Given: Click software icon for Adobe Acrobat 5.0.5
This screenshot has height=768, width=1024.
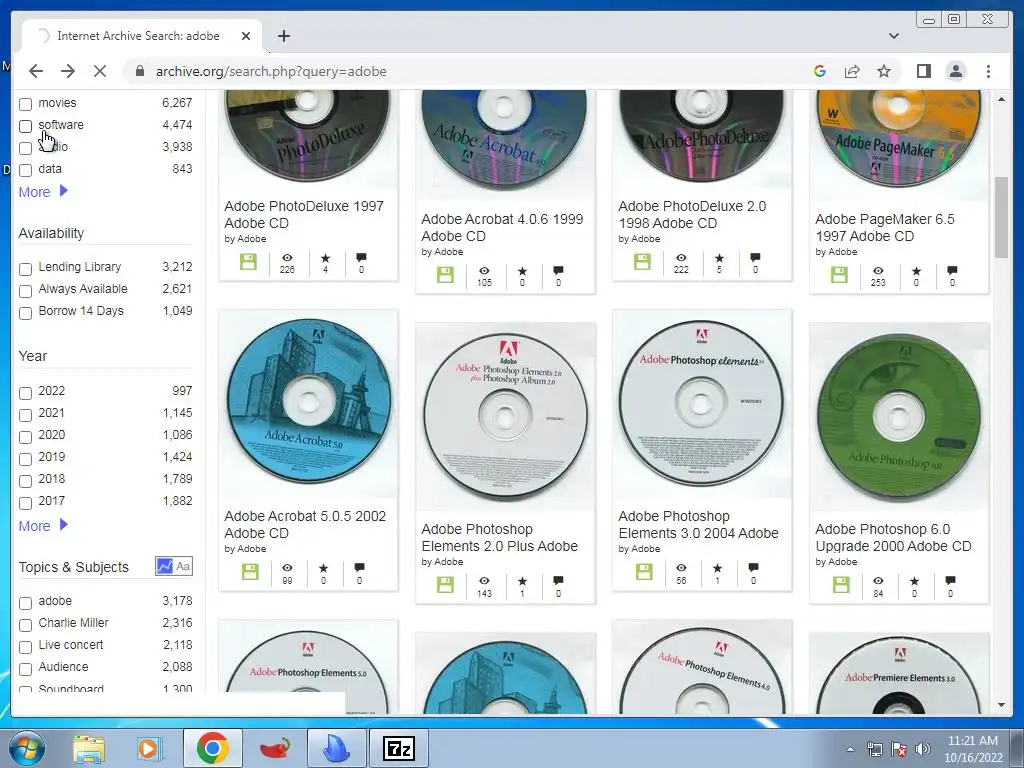Looking at the screenshot, I should [249, 572].
